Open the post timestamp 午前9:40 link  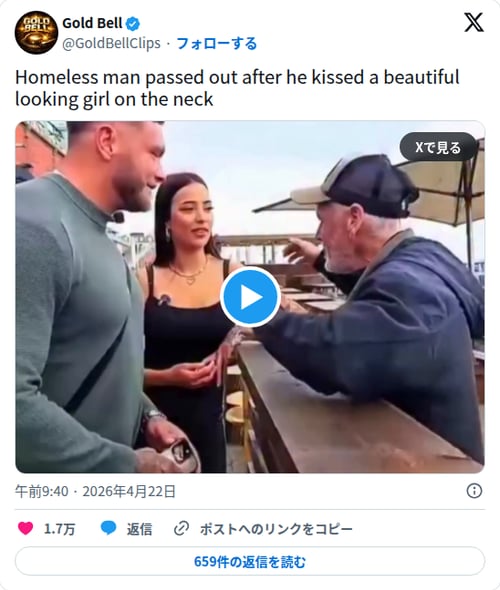click(x=42, y=491)
